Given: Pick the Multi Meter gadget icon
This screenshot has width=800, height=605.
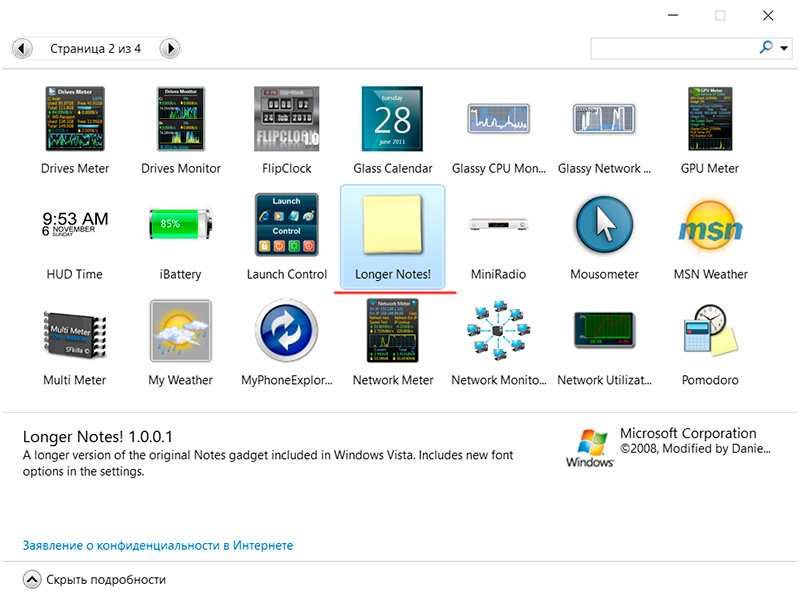Looking at the screenshot, I should pos(75,331).
